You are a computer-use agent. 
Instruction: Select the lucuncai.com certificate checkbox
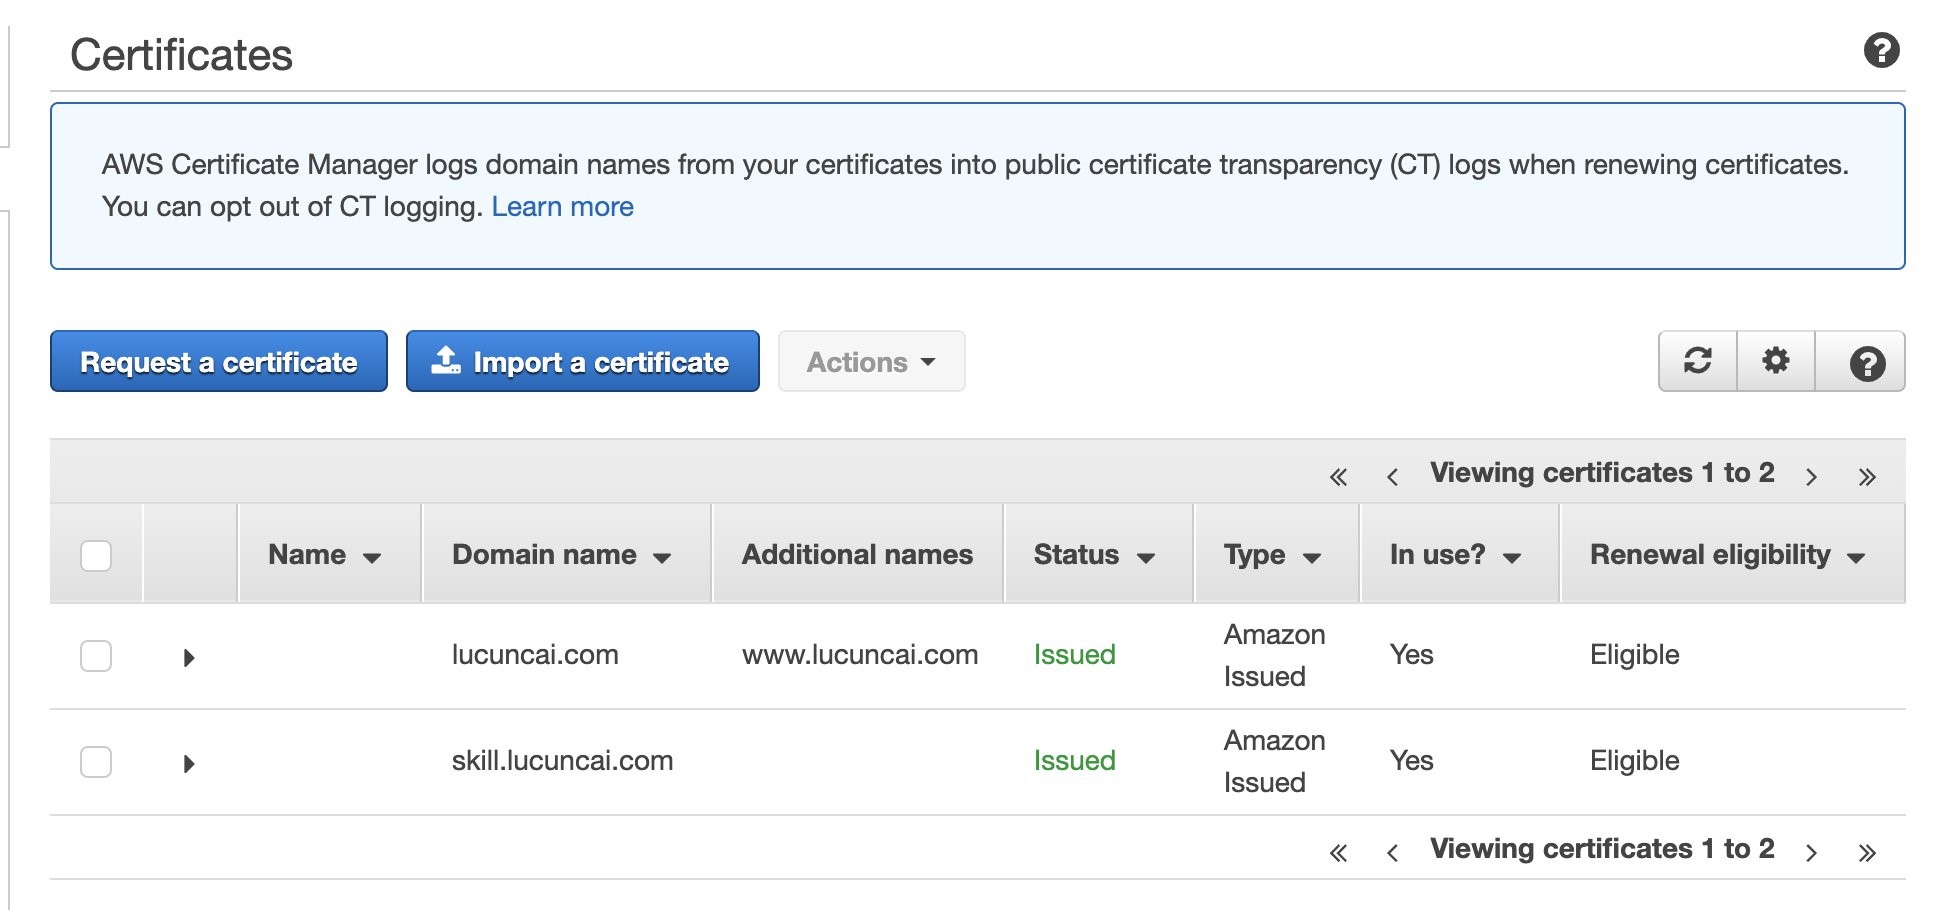point(96,656)
